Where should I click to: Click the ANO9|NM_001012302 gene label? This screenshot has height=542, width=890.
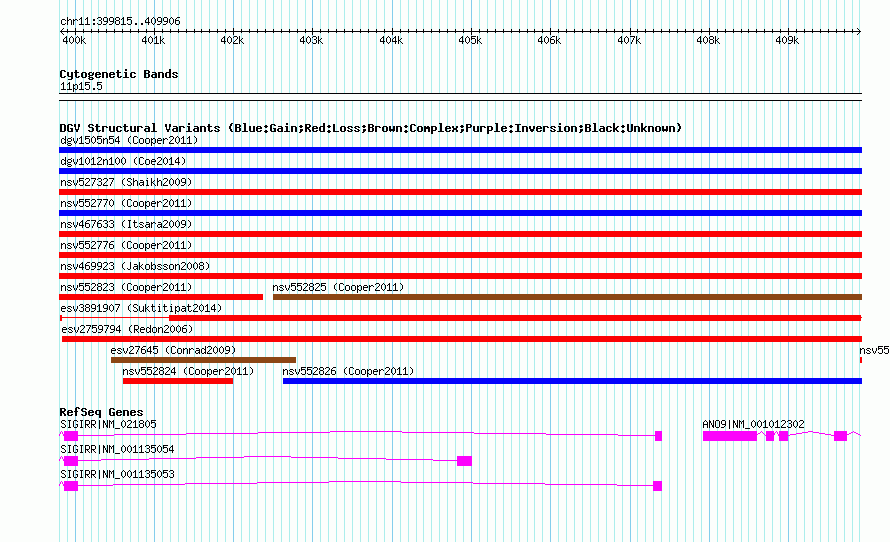click(753, 425)
